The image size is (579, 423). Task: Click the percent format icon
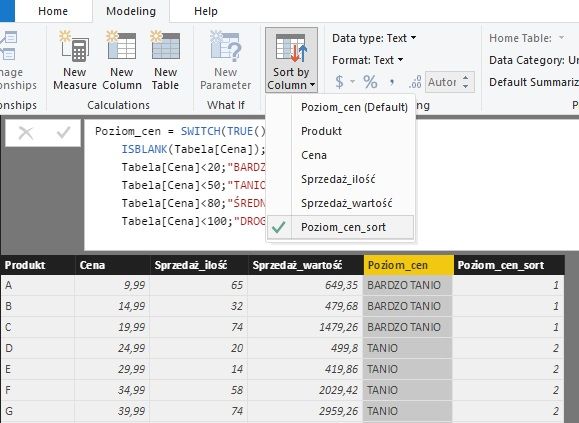point(370,82)
